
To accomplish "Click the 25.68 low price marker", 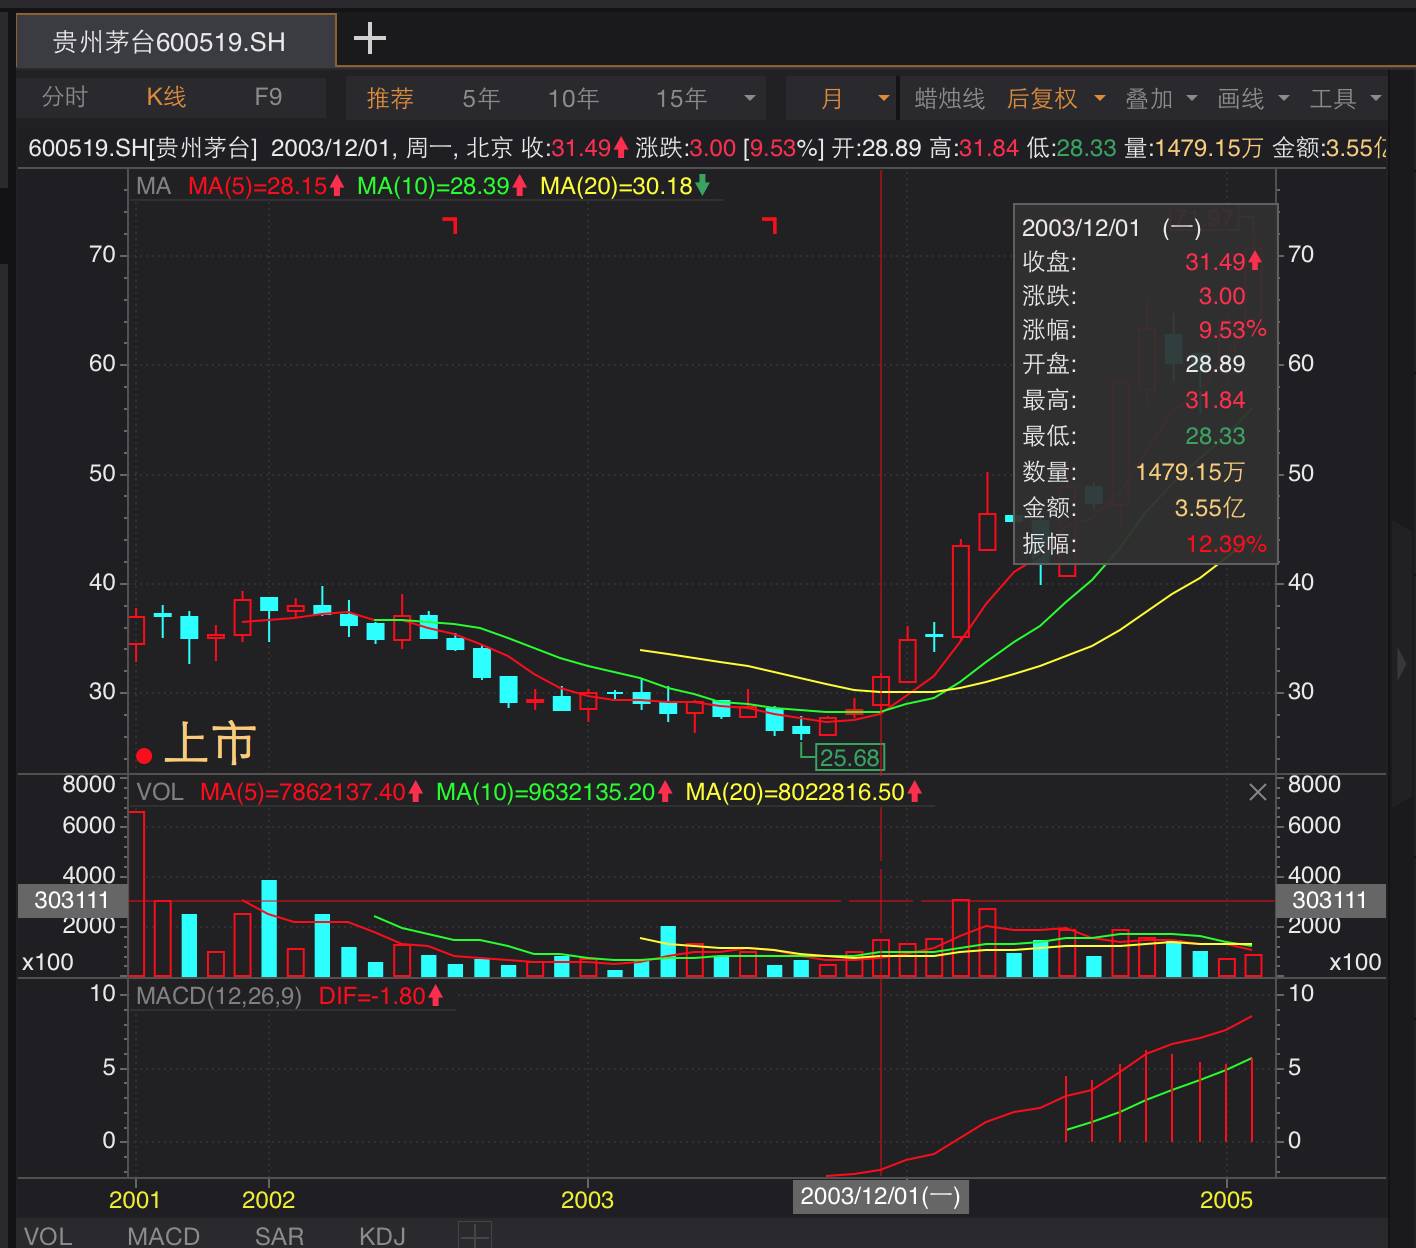I will tap(850, 757).
